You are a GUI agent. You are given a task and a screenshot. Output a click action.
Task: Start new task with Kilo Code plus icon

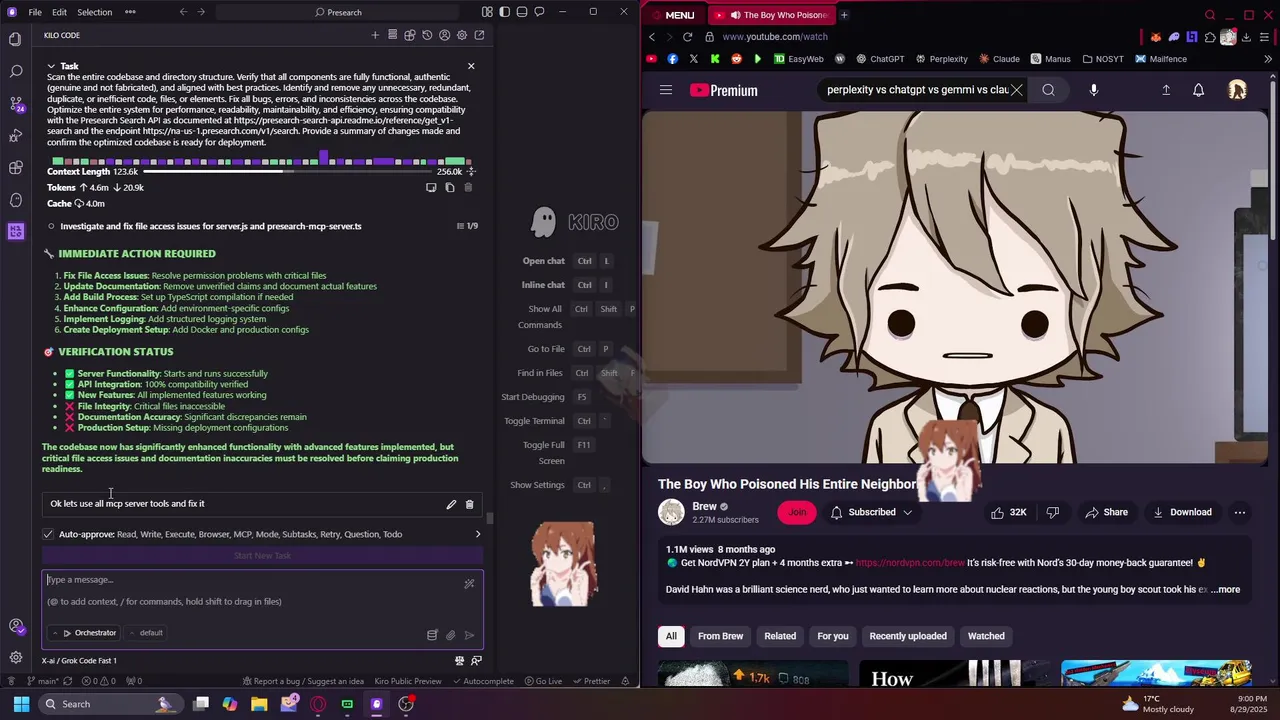tap(375, 35)
